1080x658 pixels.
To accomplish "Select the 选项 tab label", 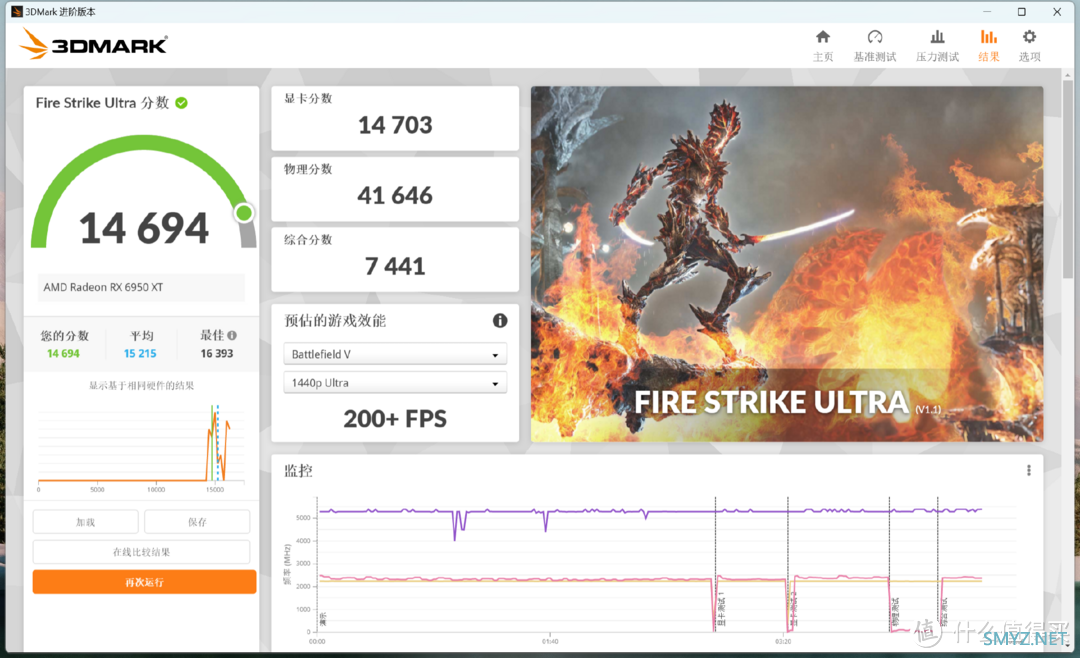I will pyautogui.click(x=1030, y=56).
